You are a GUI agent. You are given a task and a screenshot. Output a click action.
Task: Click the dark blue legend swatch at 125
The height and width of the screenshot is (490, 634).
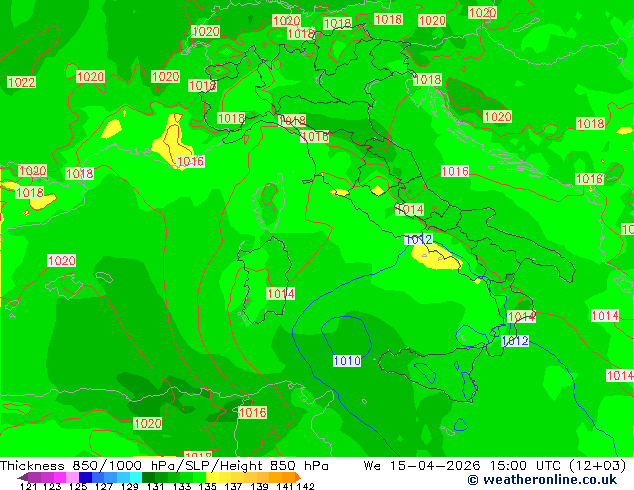click(85, 477)
